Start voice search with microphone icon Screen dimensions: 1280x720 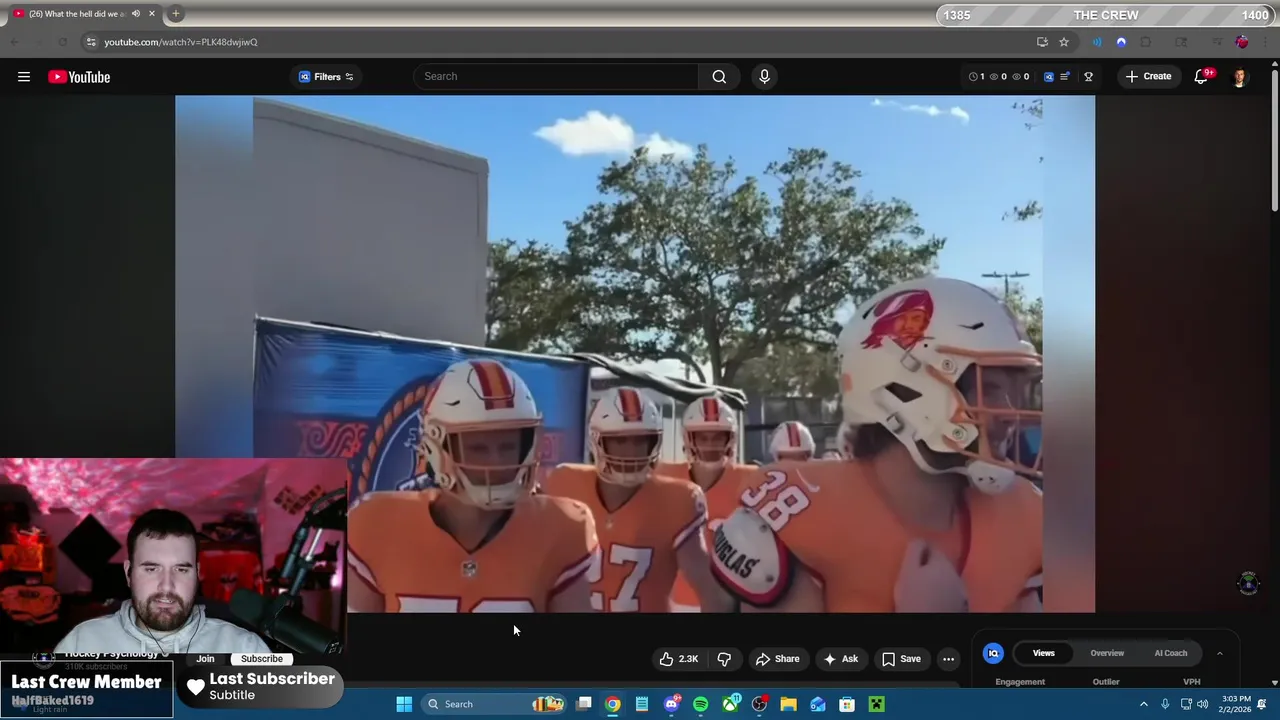click(x=764, y=76)
